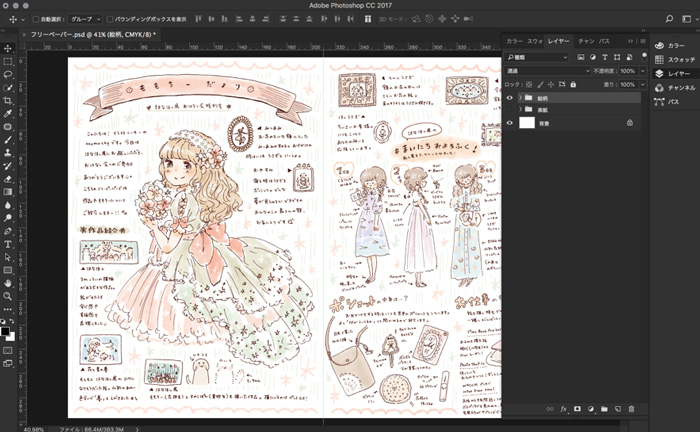Screen dimensions: 700x432
Task: Toggle lock all for the layer
Action: pyautogui.click(x=573, y=84)
